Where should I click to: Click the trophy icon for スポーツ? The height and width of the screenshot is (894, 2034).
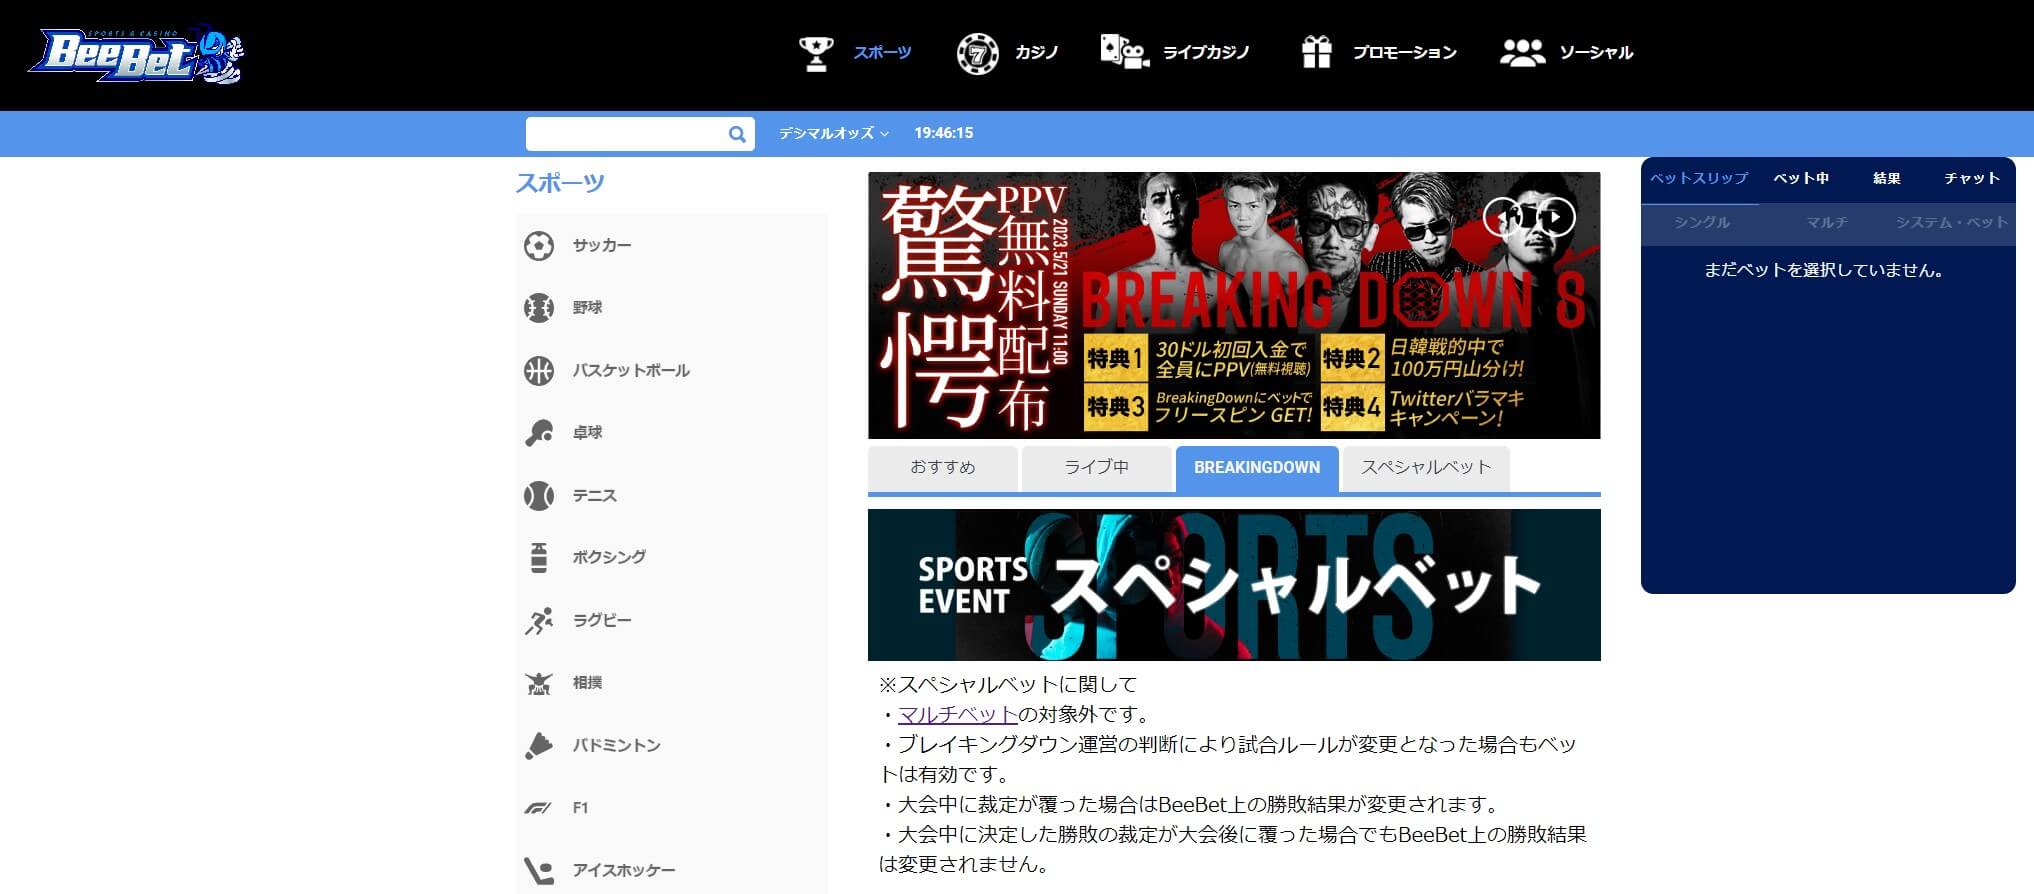click(816, 53)
